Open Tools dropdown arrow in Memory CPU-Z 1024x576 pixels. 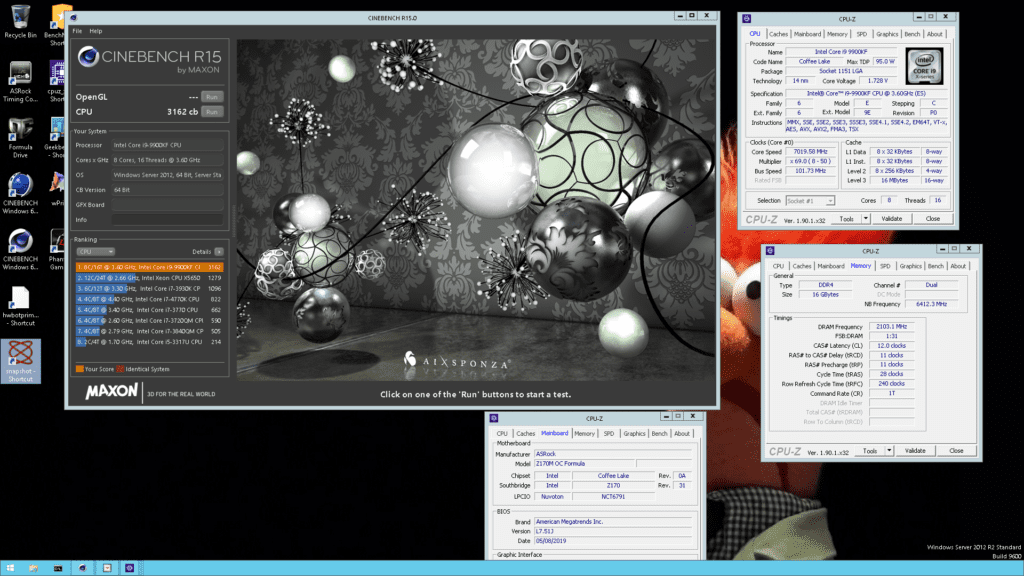[x=889, y=451]
